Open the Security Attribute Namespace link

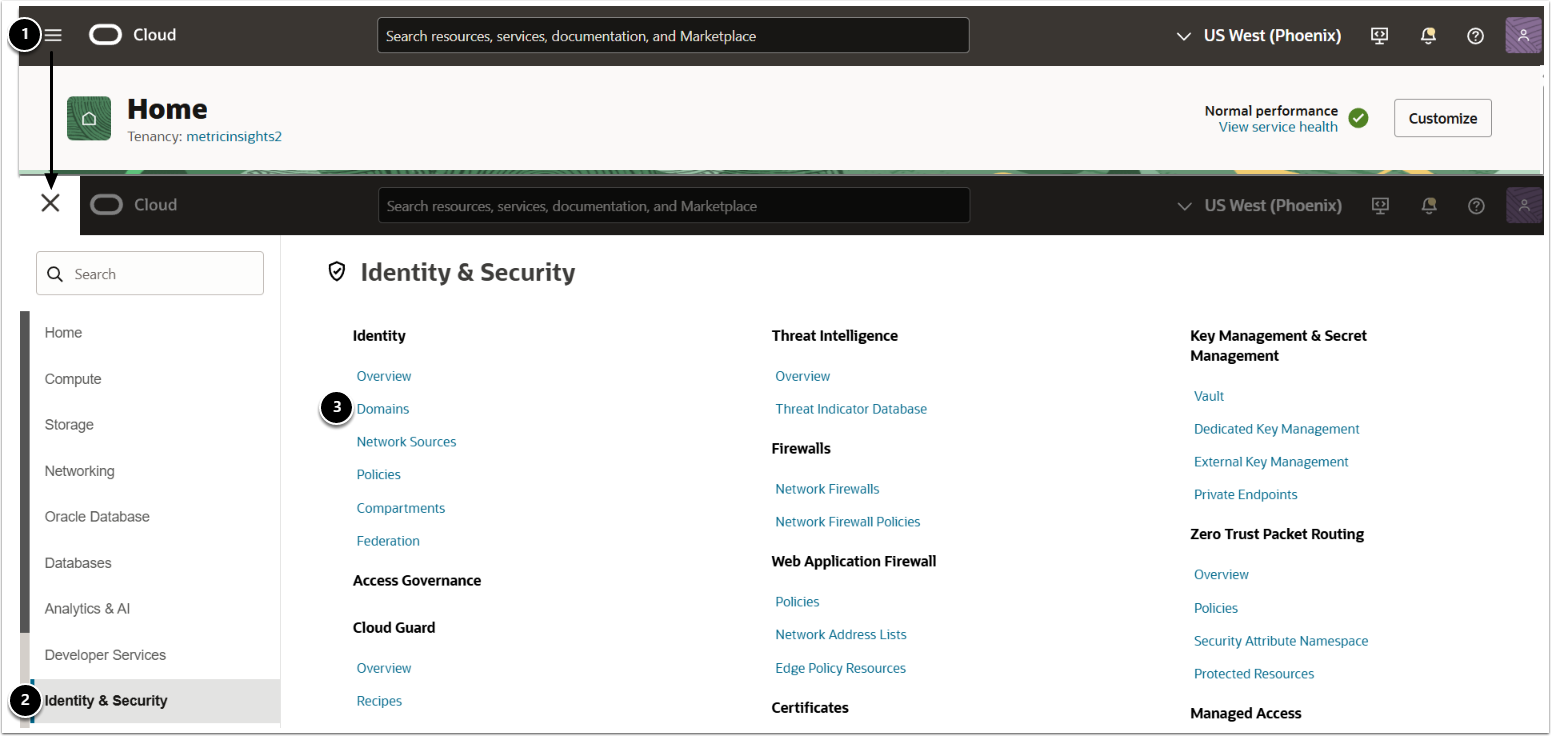[1281, 641]
